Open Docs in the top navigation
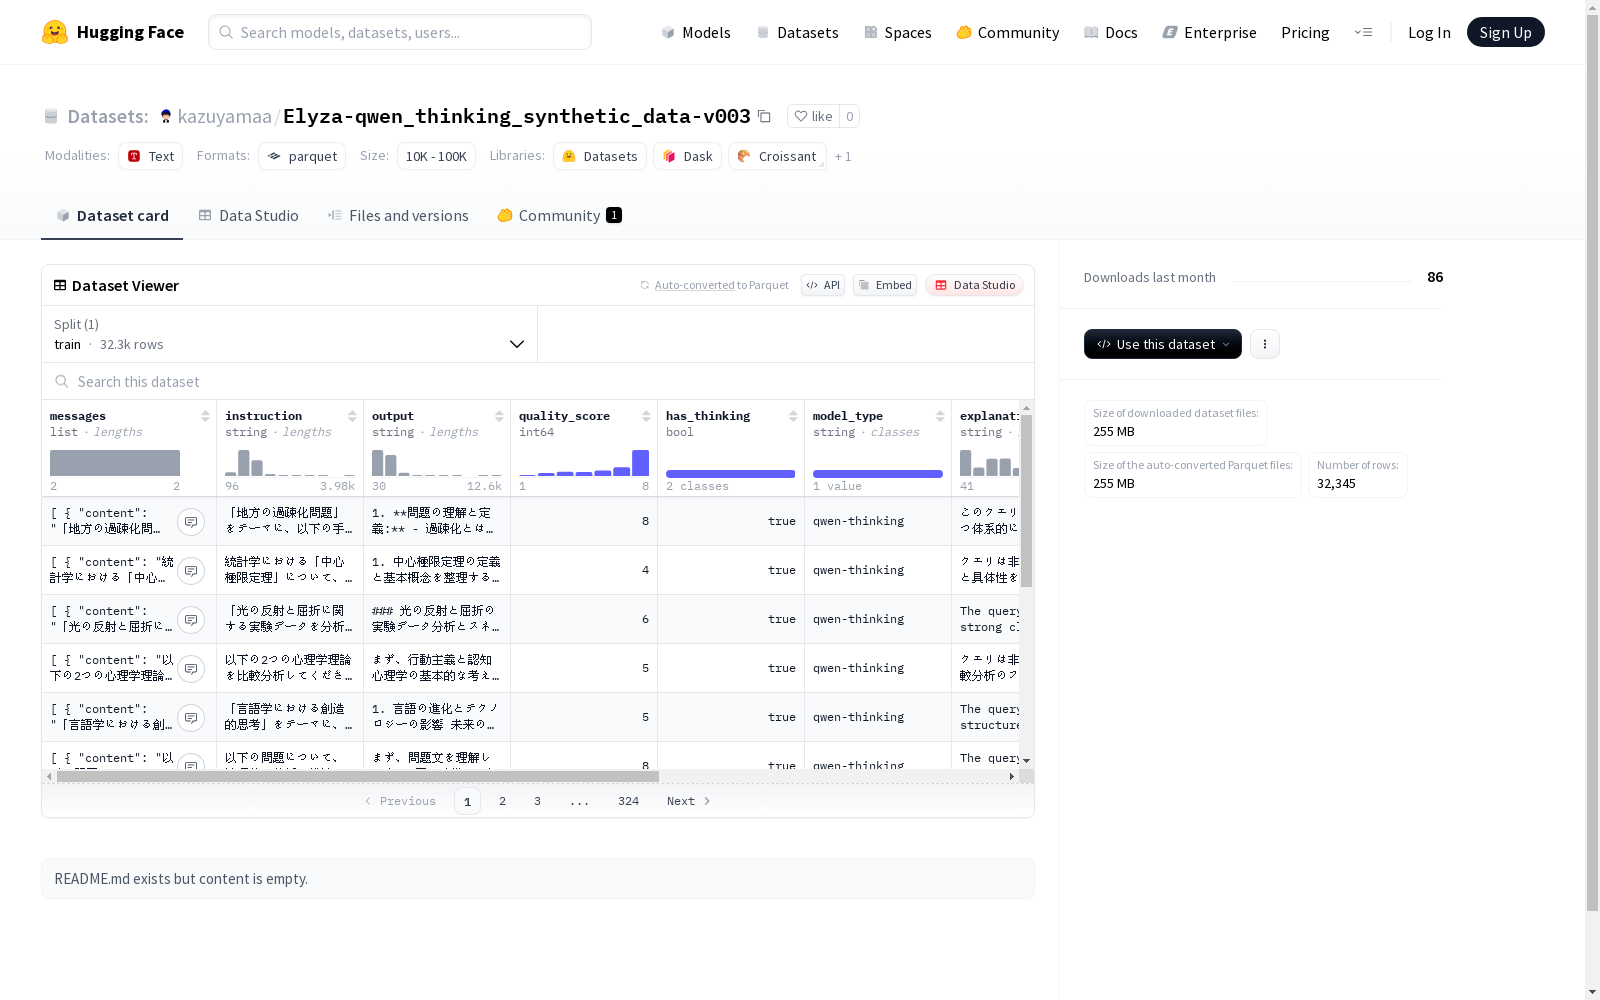 pos(1111,32)
